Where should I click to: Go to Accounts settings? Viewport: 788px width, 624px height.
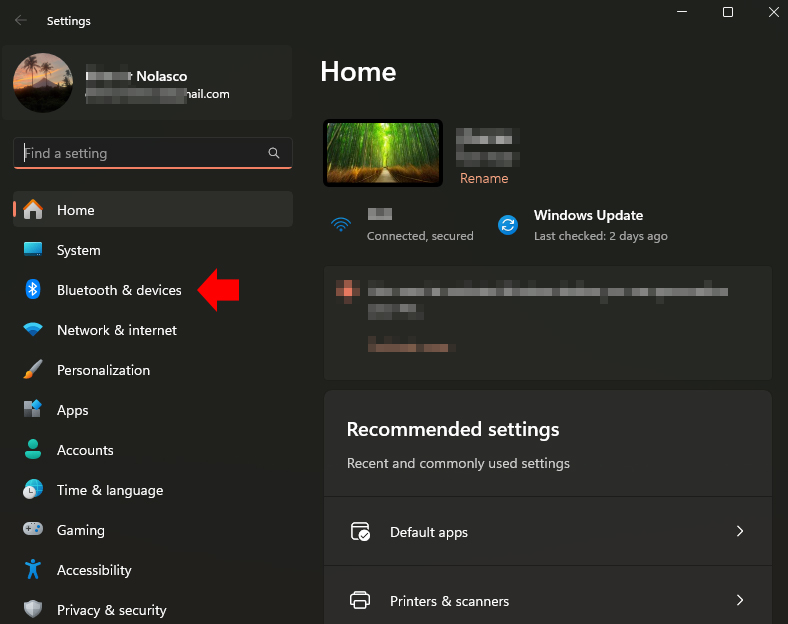click(153, 450)
